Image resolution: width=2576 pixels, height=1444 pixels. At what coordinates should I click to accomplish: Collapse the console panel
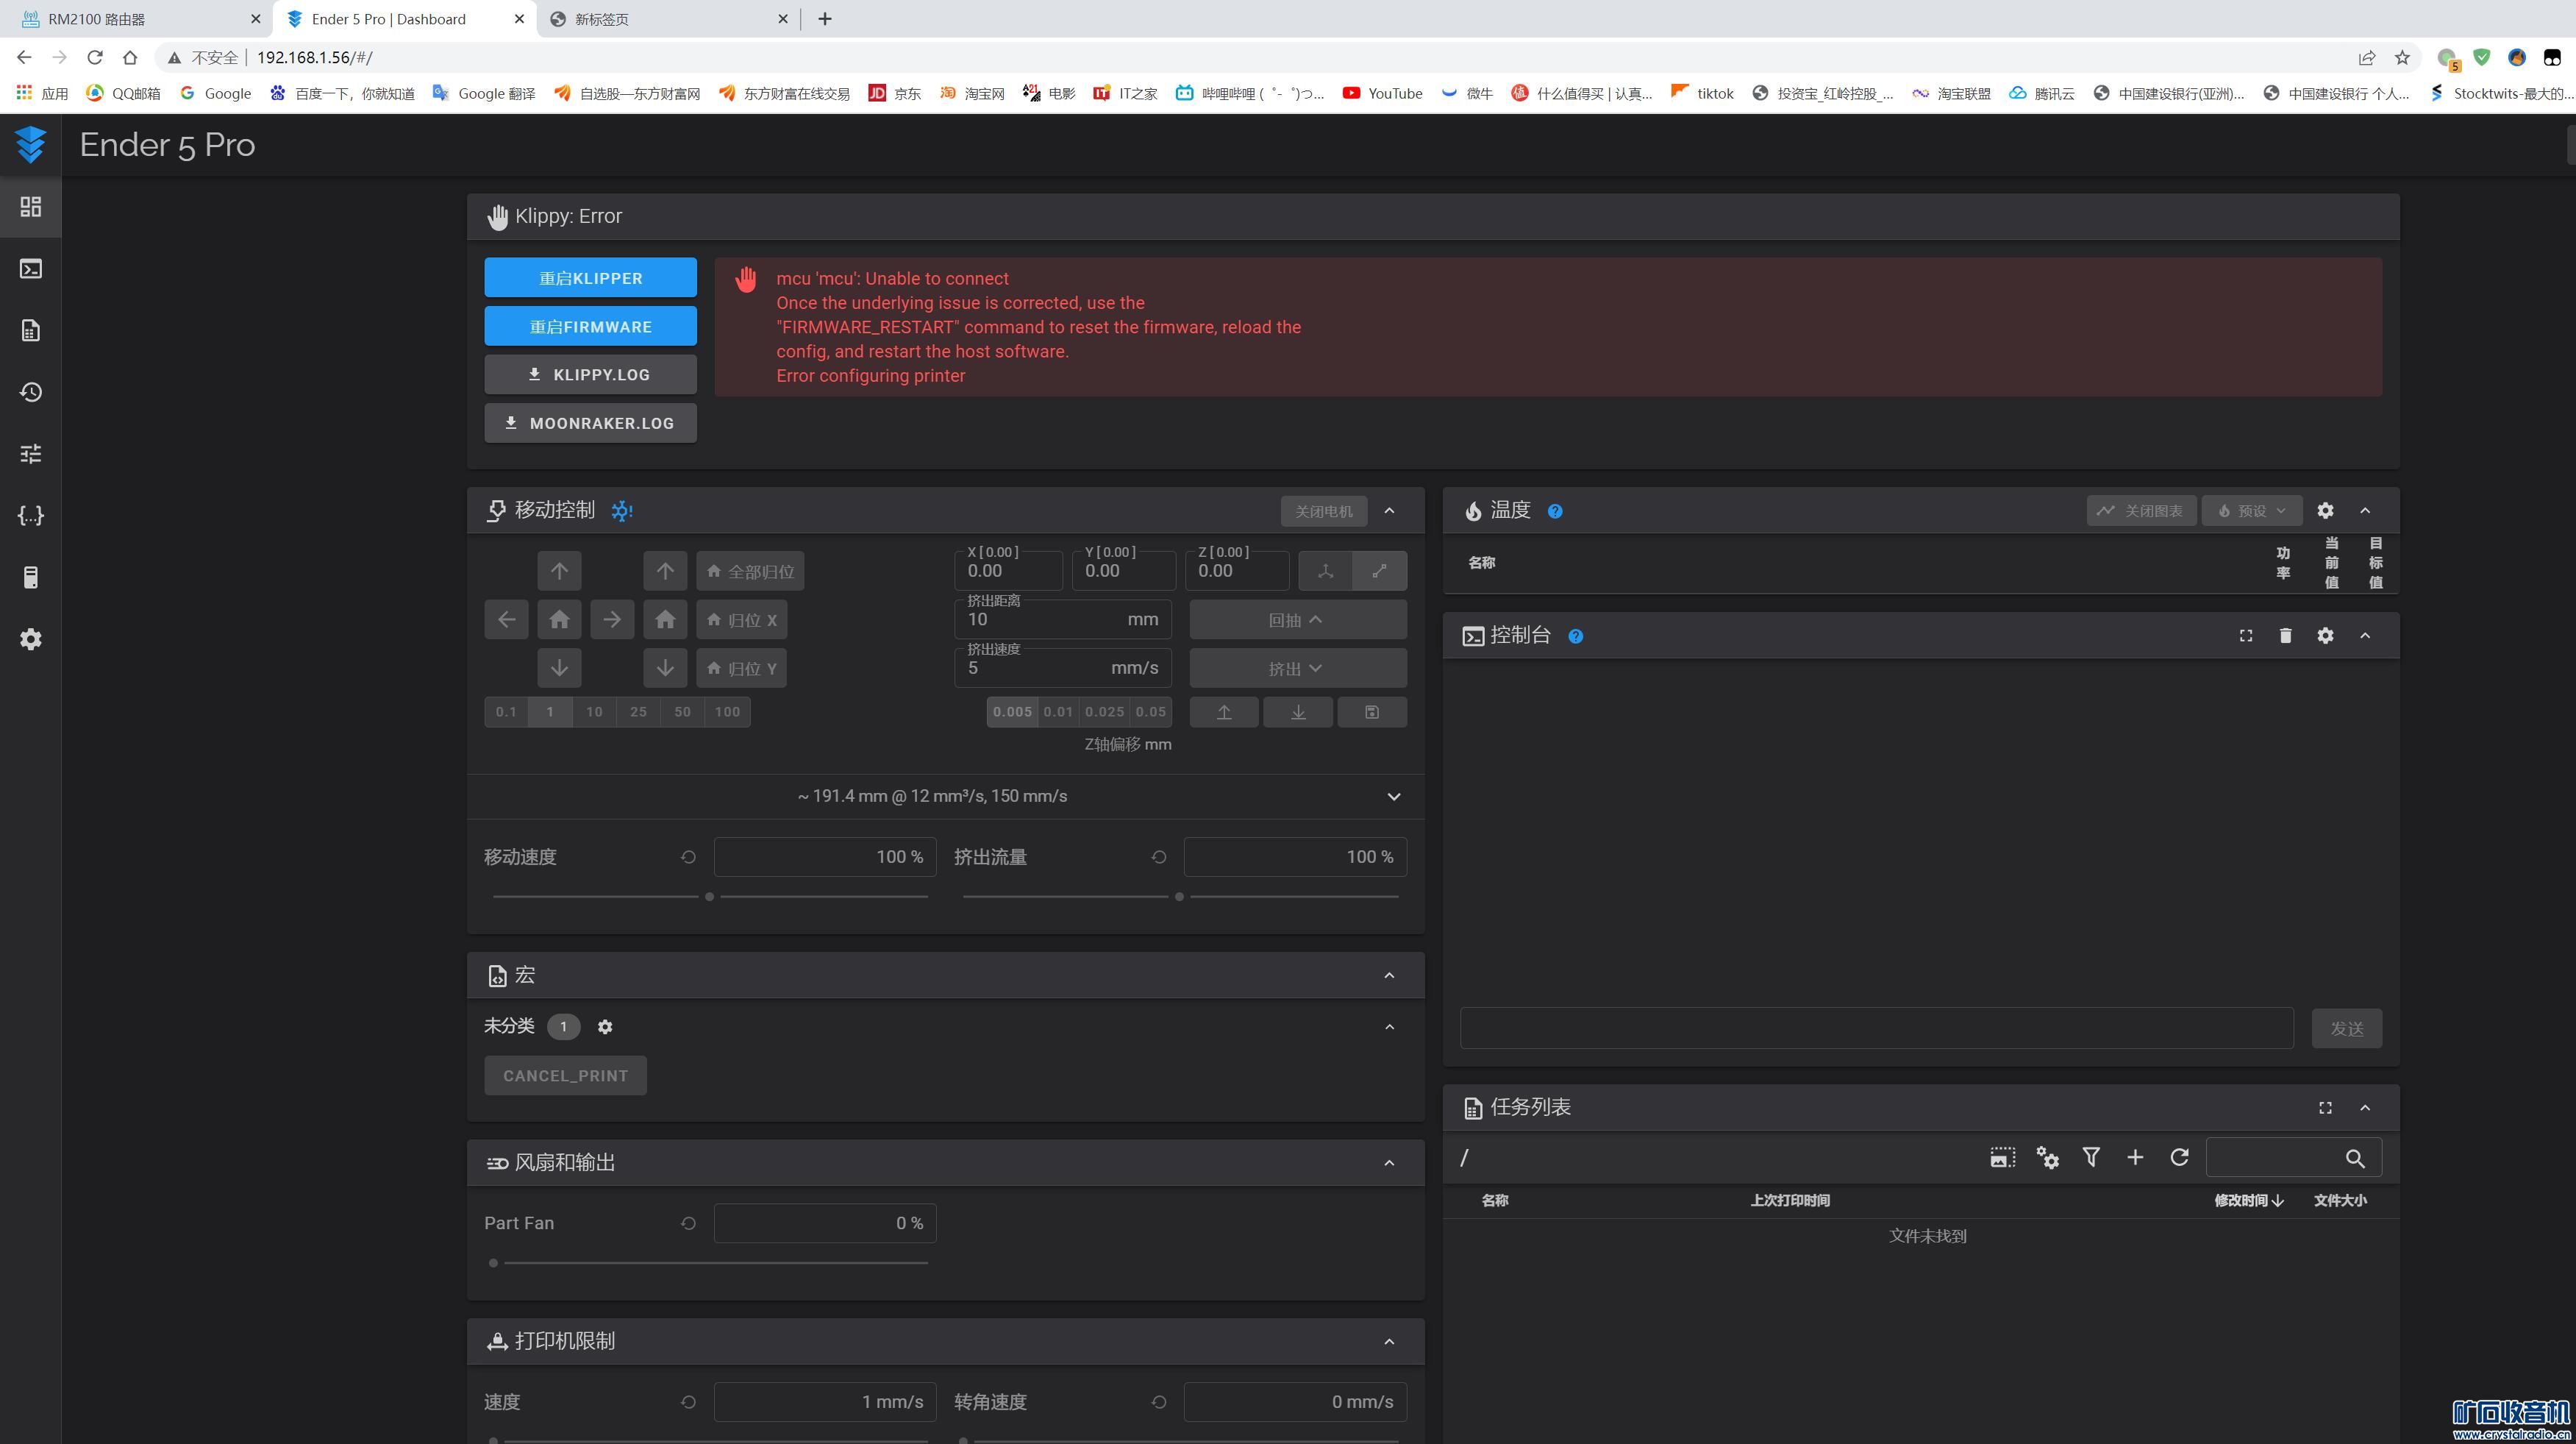tap(2365, 636)
